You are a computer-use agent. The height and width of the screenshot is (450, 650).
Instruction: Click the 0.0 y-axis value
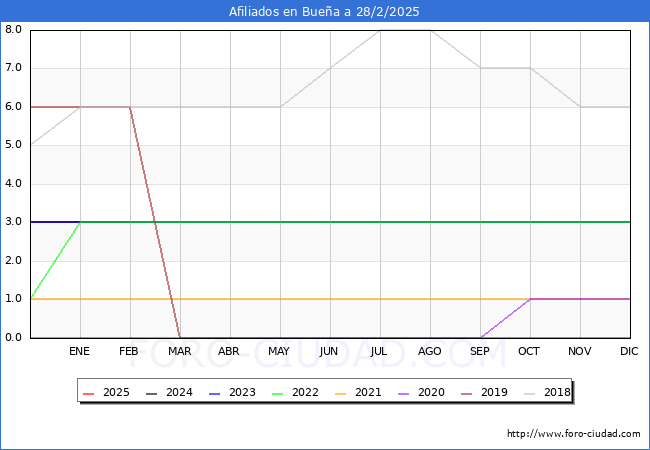13,338
